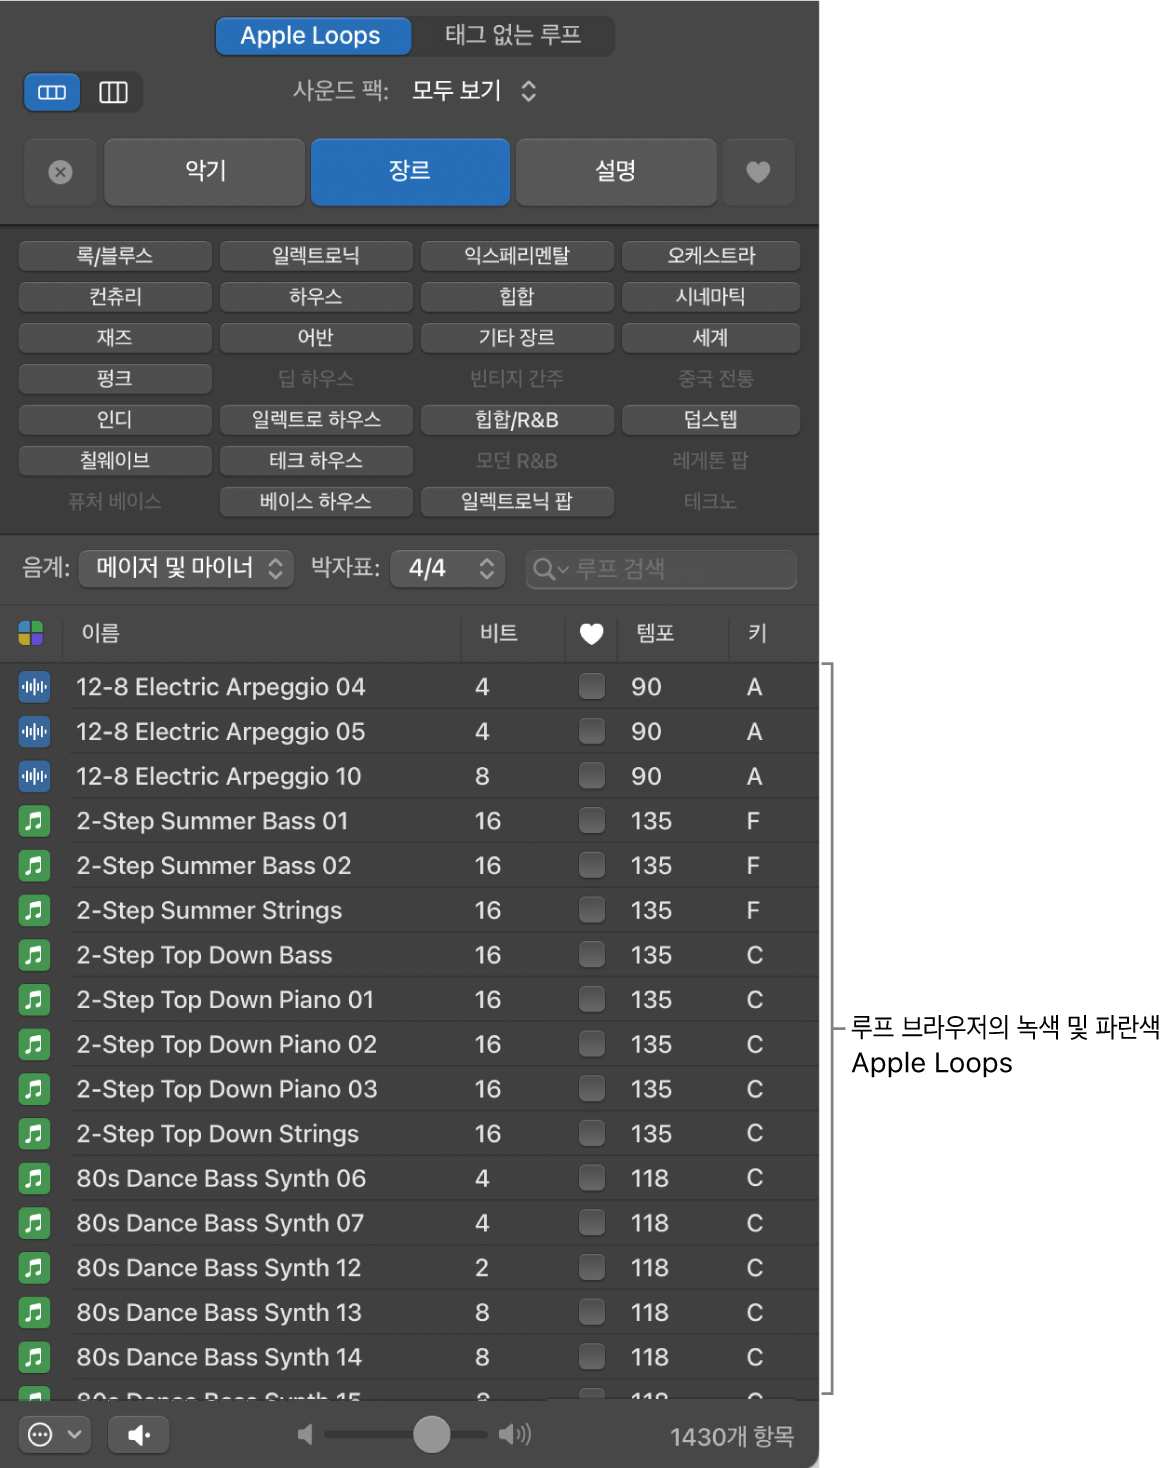This screenshot has width=1173, height=1468.
Task: Select the 설명 category tab
Action: coord(616,172)
